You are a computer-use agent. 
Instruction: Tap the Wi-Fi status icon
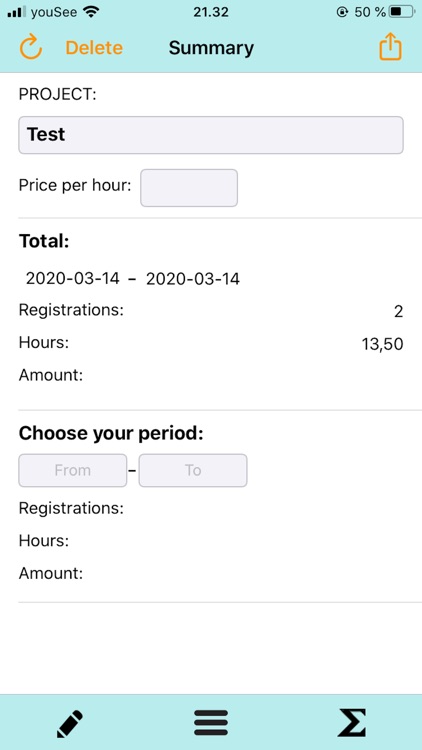click(x=91, y=12)
